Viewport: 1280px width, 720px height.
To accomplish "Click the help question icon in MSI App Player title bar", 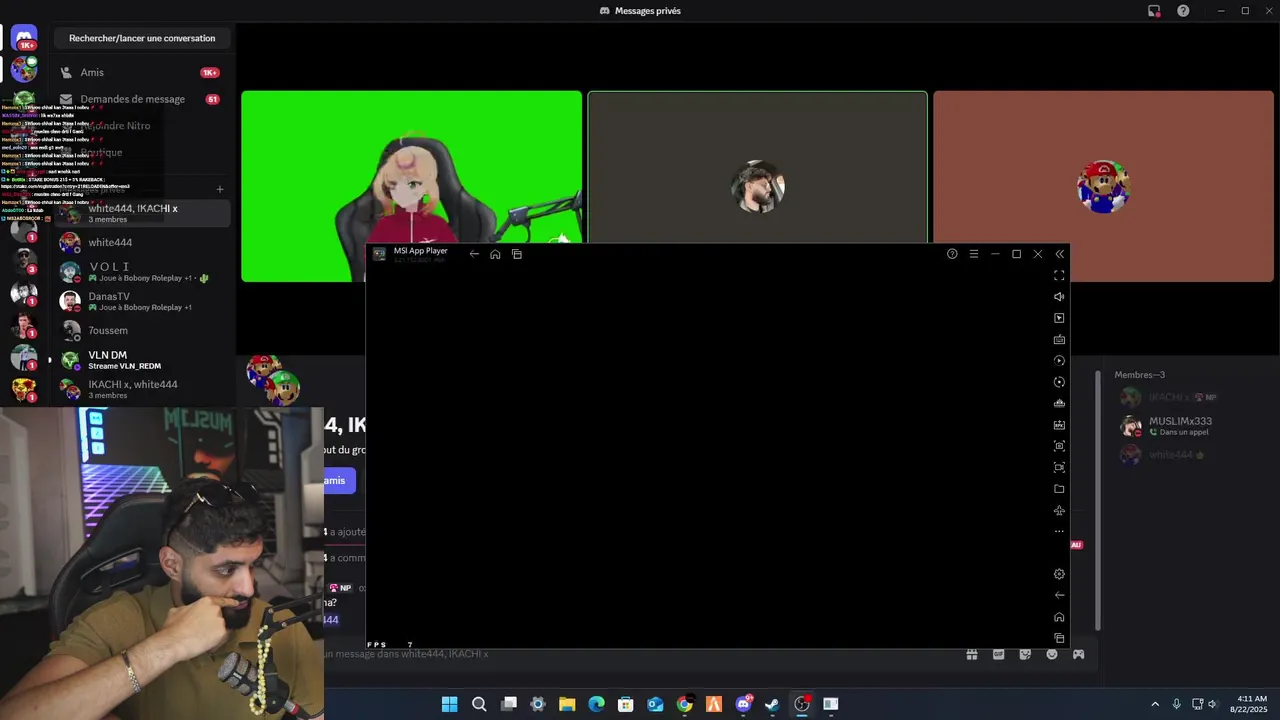I will (x=952, y=254).
